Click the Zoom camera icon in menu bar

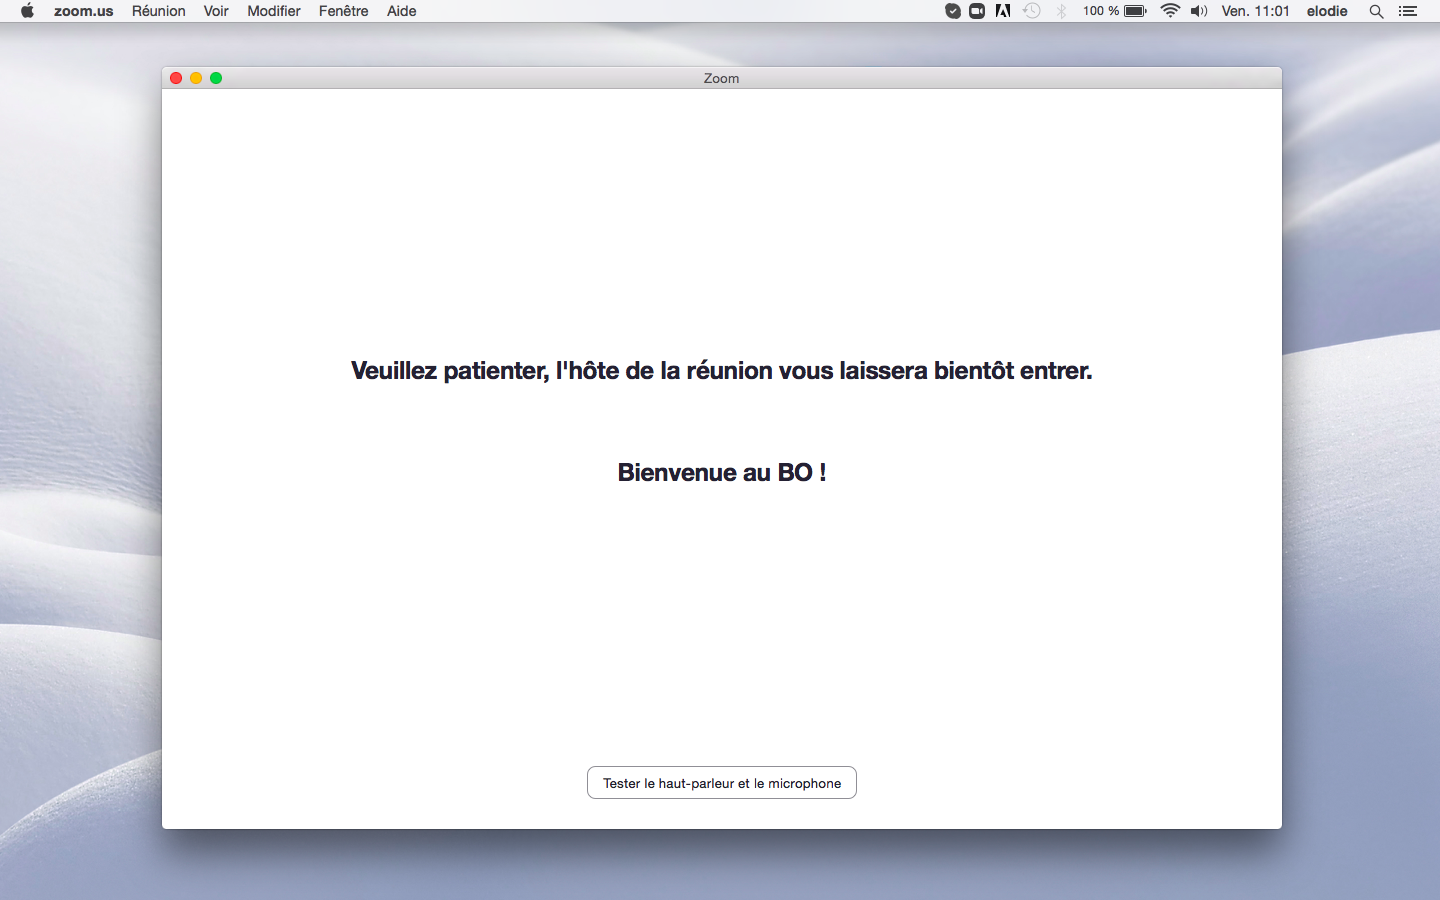(977, 11)
